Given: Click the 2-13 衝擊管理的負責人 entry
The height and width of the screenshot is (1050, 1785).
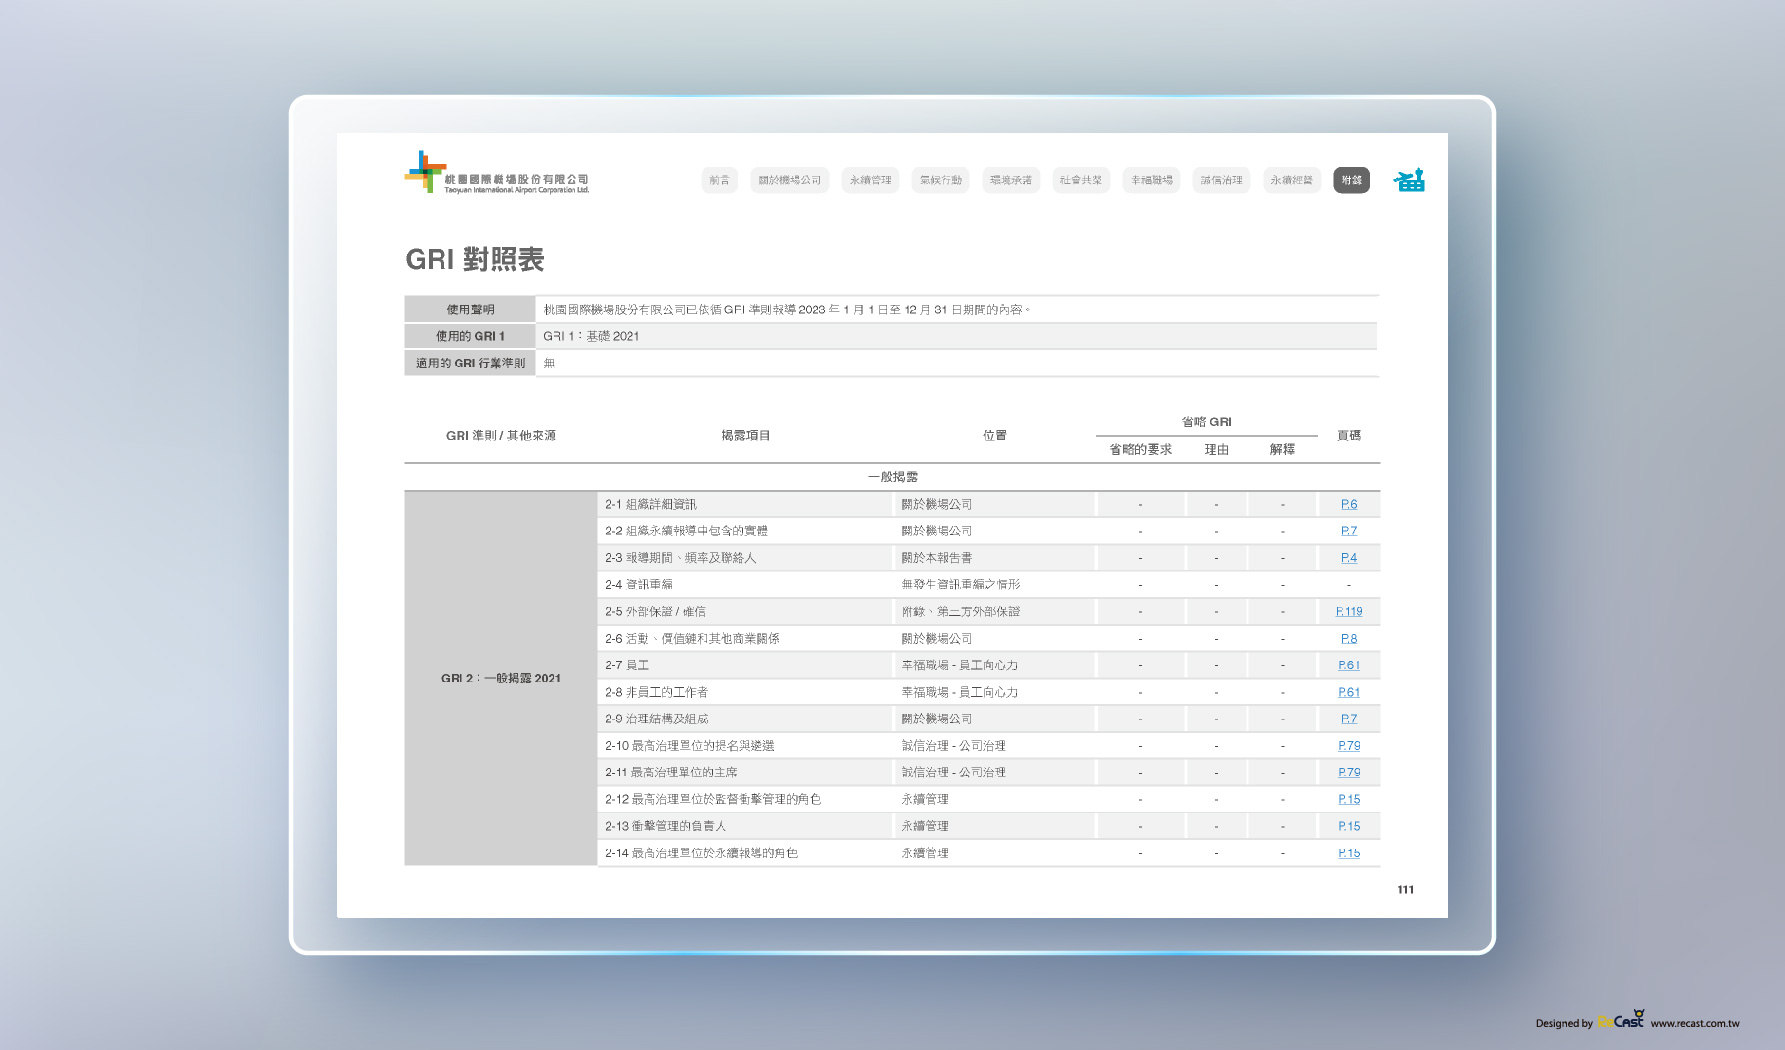Looking at the screenshot, I should [665, 826].
